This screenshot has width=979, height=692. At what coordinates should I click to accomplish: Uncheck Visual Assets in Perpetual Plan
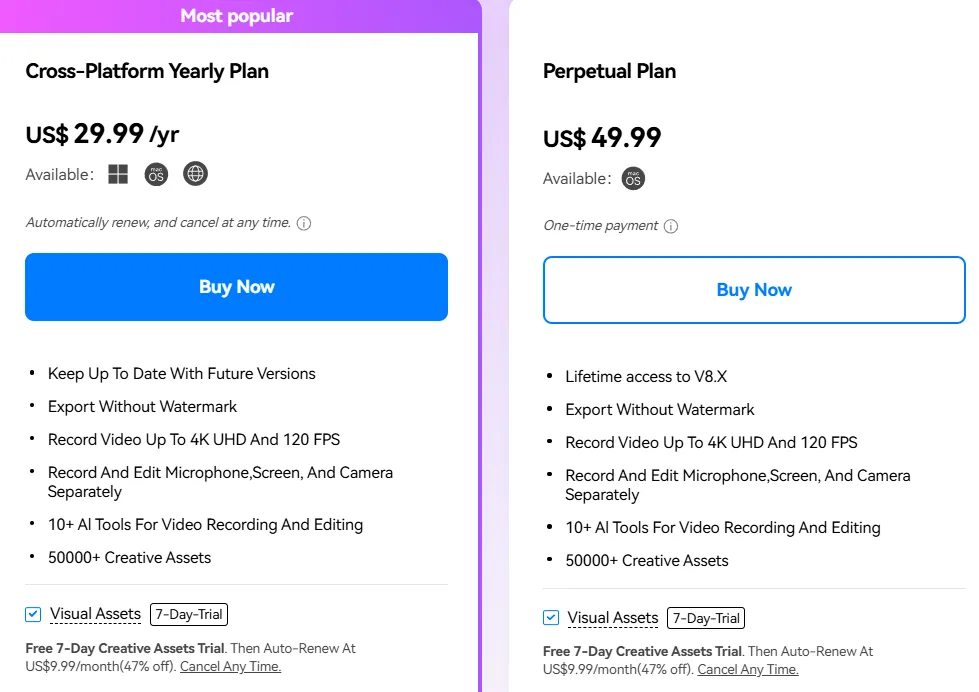(551, 618)
